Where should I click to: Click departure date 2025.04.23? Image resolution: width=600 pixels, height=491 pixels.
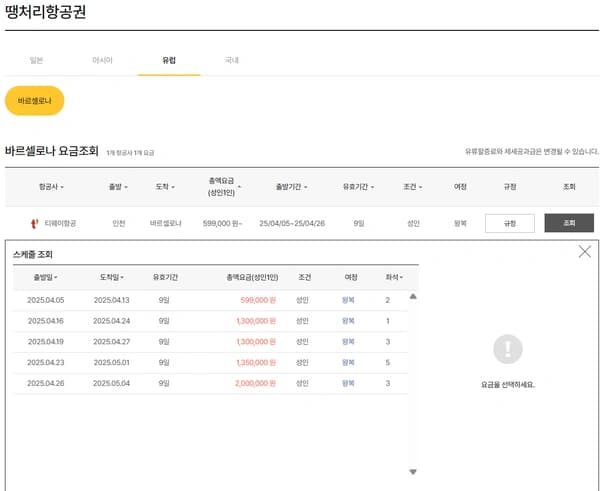(x=46, y=362)
